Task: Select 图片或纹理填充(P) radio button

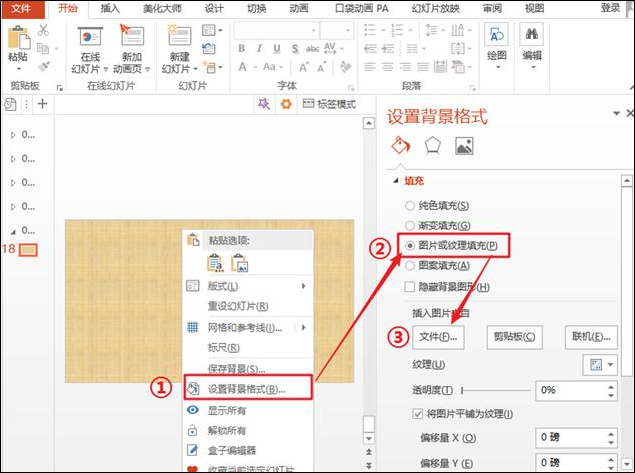Action: [410, 245]
